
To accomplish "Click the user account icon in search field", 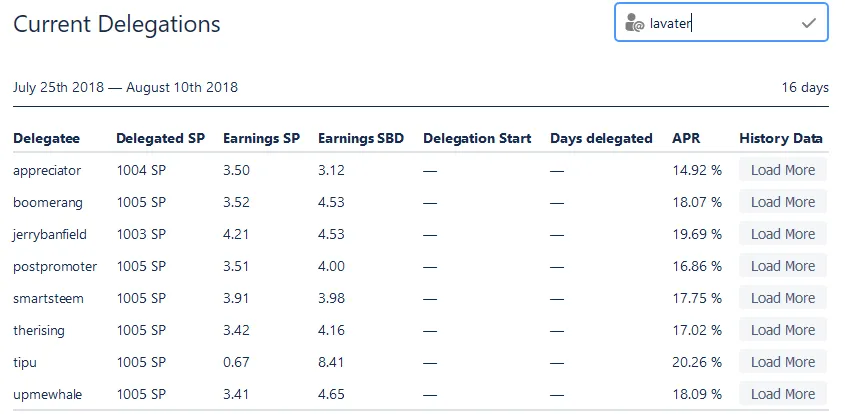I will [x=634, y=23].
